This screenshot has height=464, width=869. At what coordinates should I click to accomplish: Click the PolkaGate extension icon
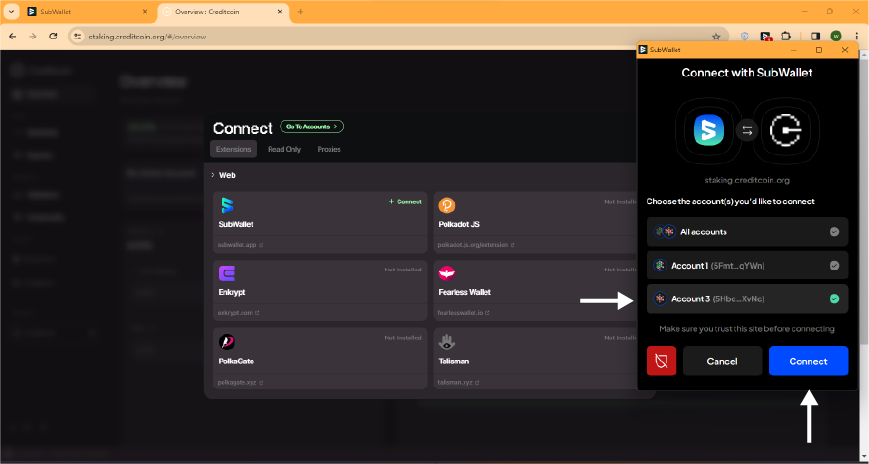pyautogui.click(x=227, y=341)
